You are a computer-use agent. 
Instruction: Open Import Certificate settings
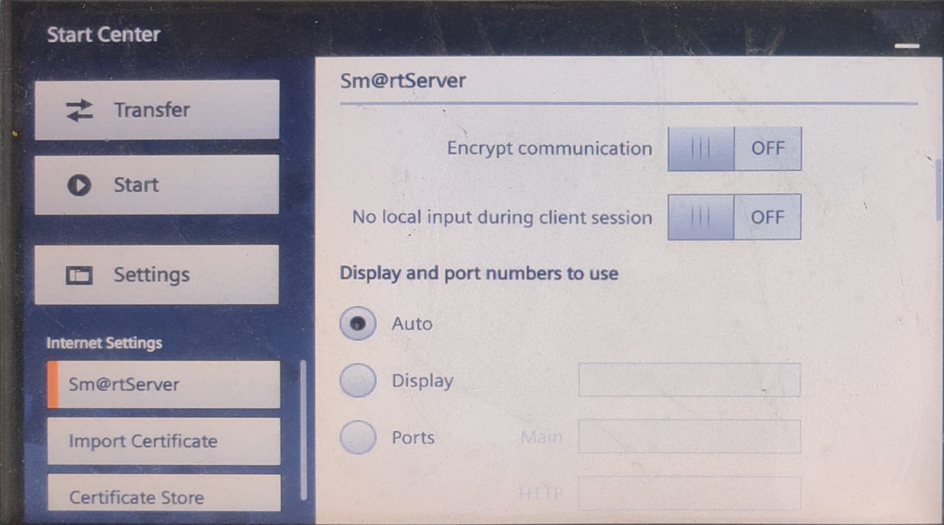pyautogui.click(x=164, y=441)
